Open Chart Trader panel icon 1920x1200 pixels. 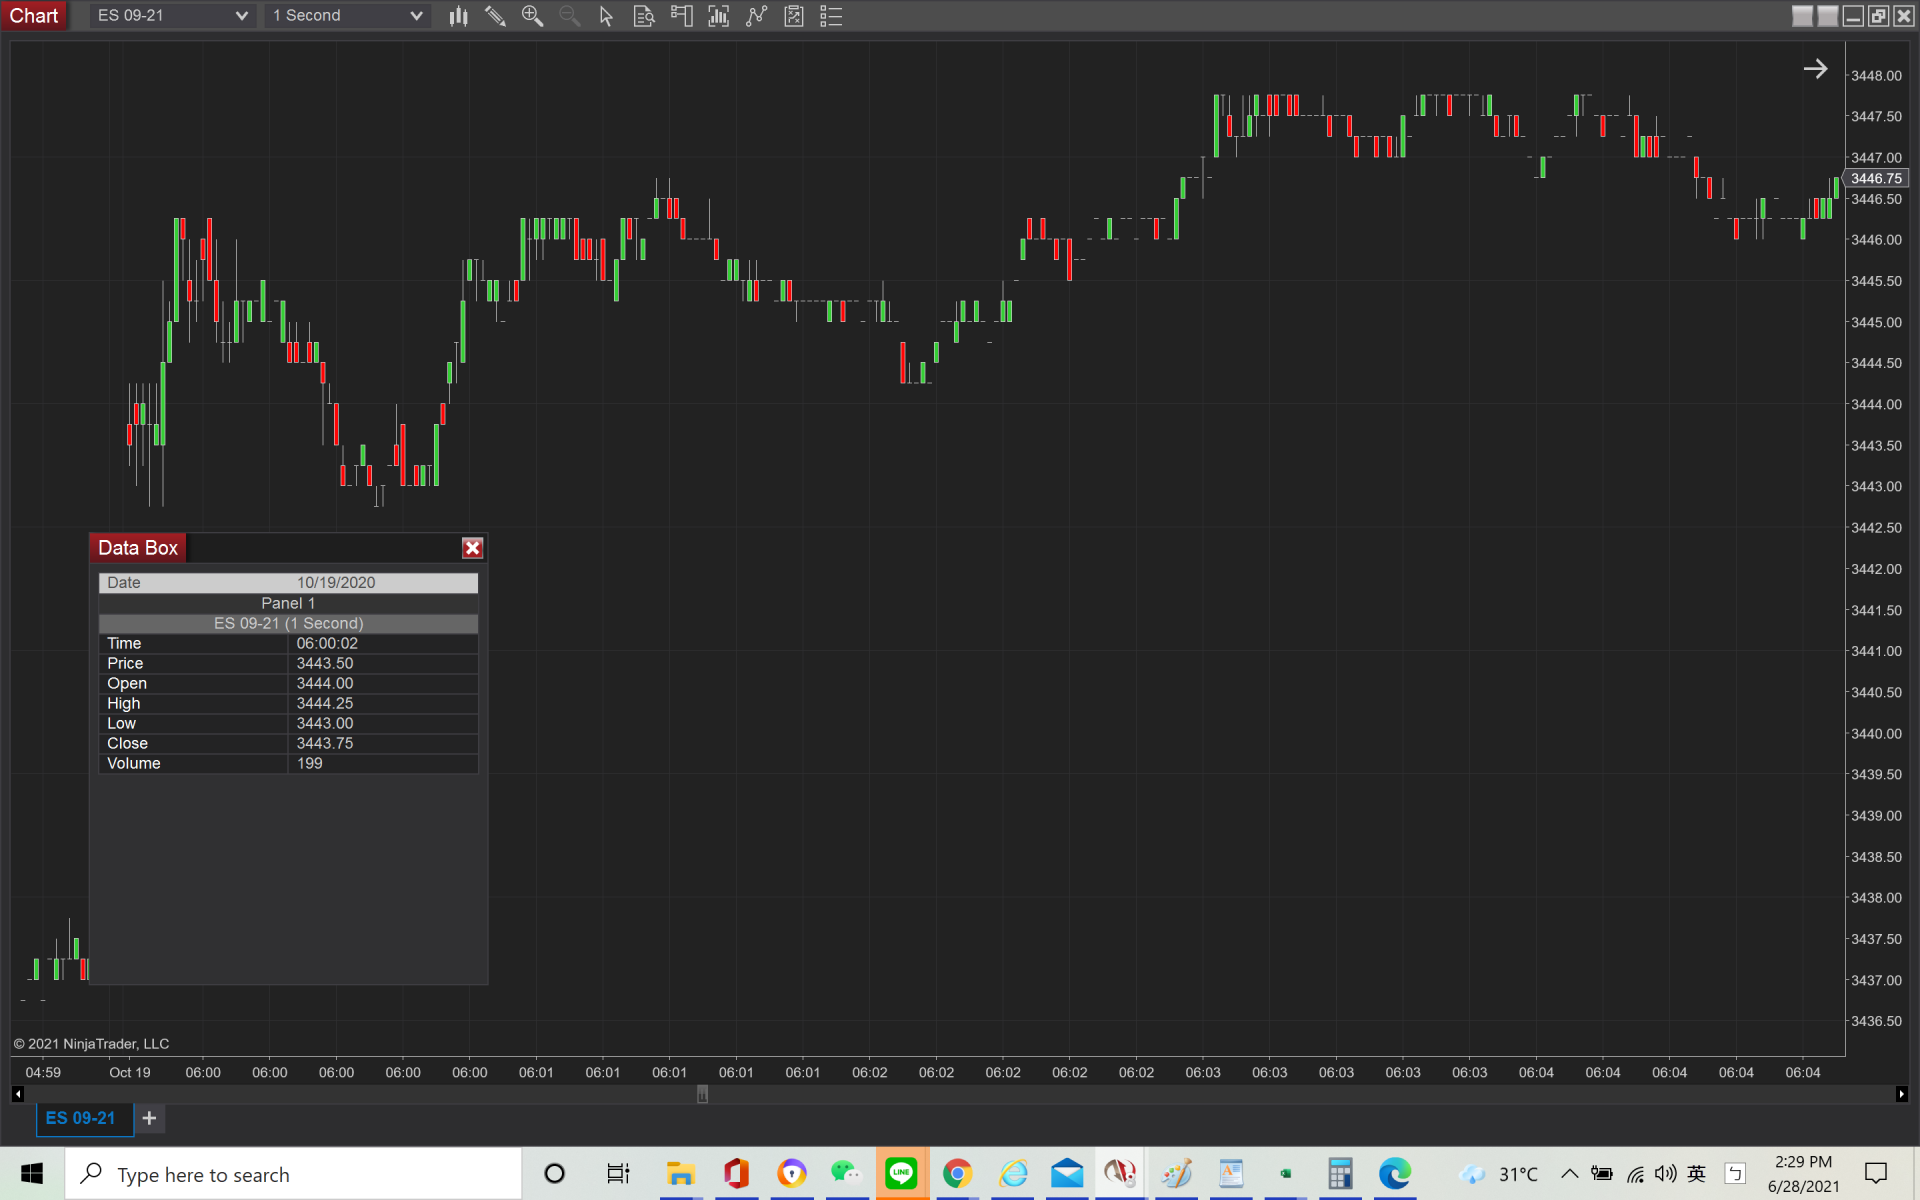tap(681, 16)
